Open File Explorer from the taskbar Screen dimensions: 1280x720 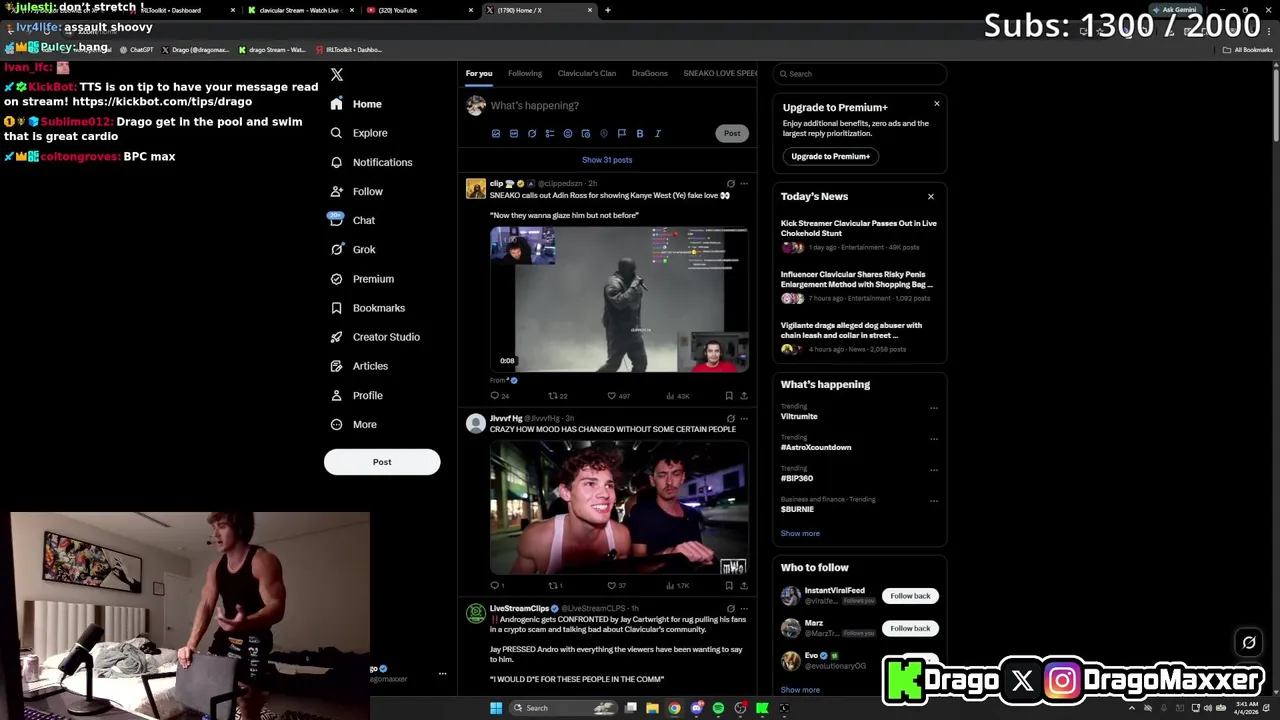pos(652,708)
